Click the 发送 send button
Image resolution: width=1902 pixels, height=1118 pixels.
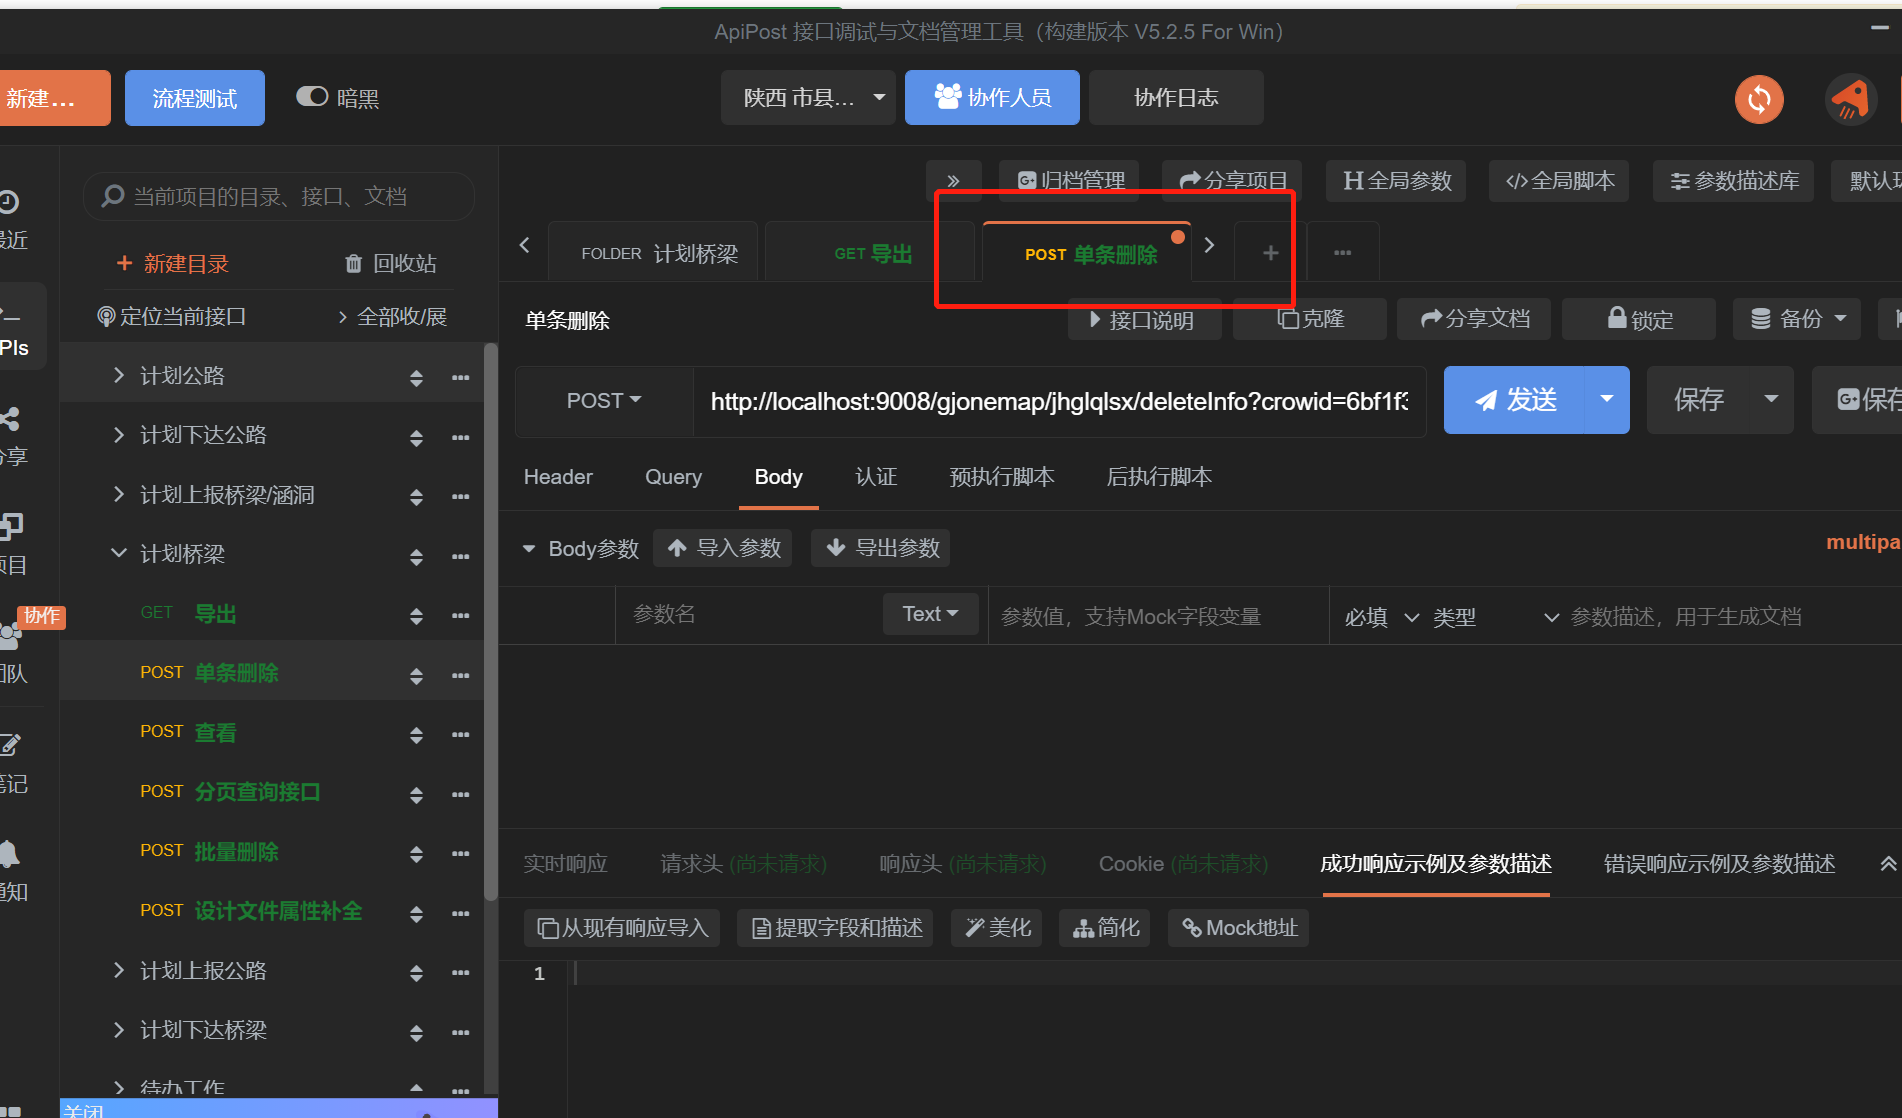click(x=1515, y=400)
